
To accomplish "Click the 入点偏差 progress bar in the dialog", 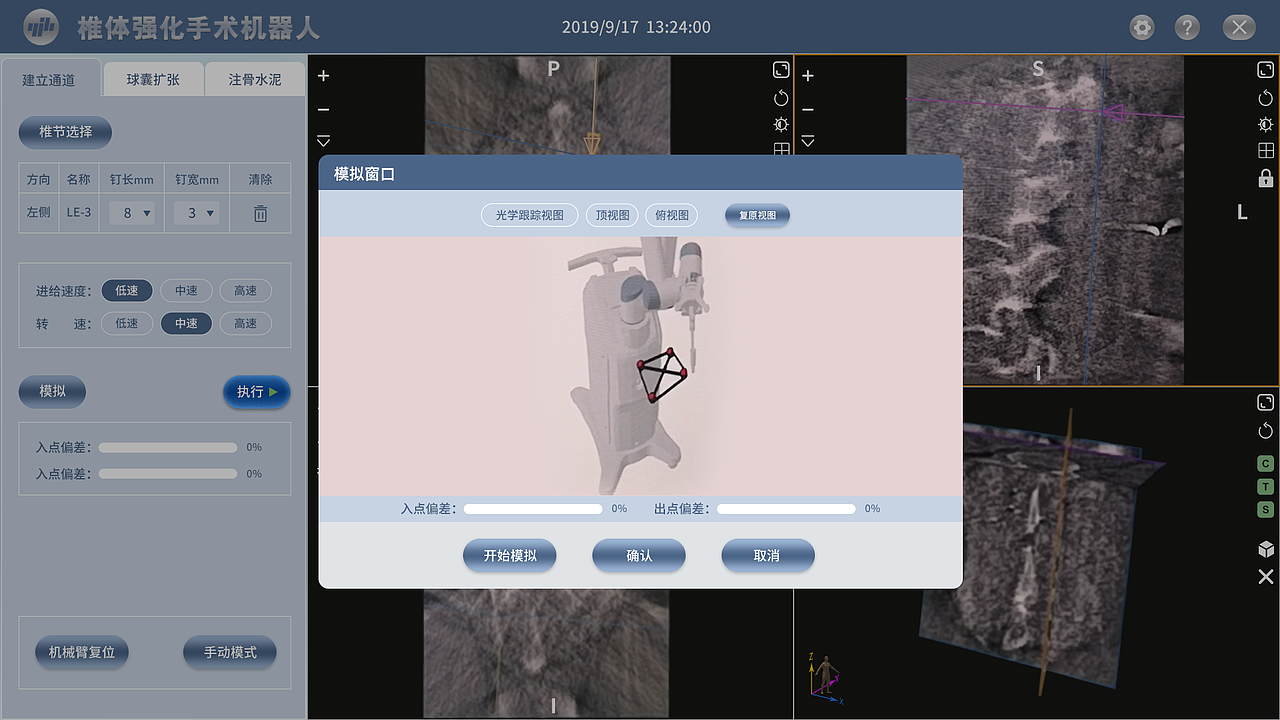I will 533,509.
